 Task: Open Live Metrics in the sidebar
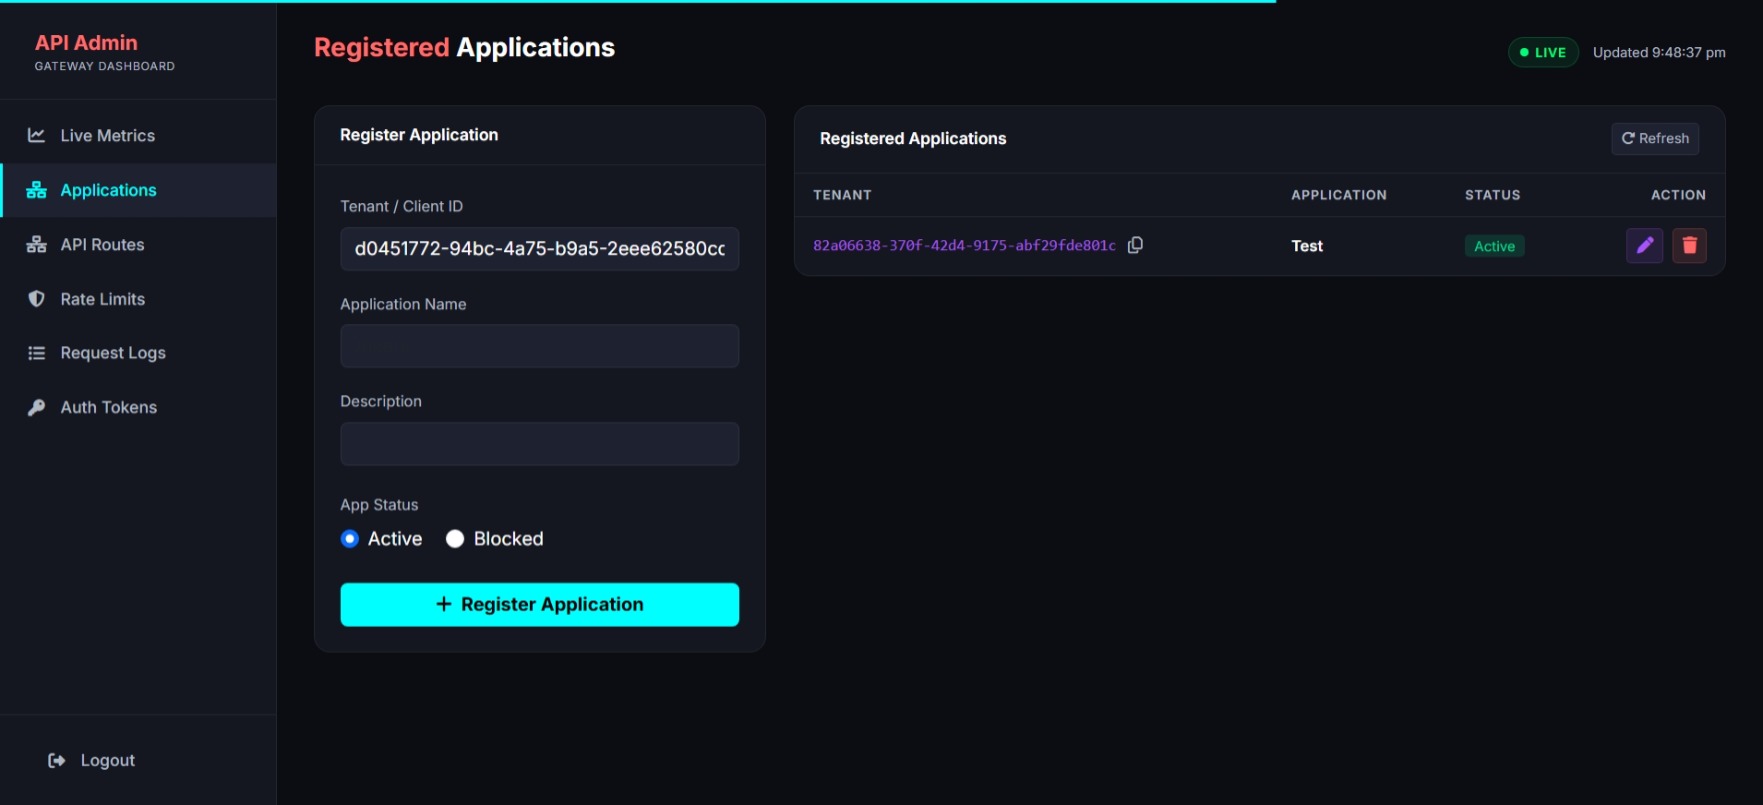point(138,135)
